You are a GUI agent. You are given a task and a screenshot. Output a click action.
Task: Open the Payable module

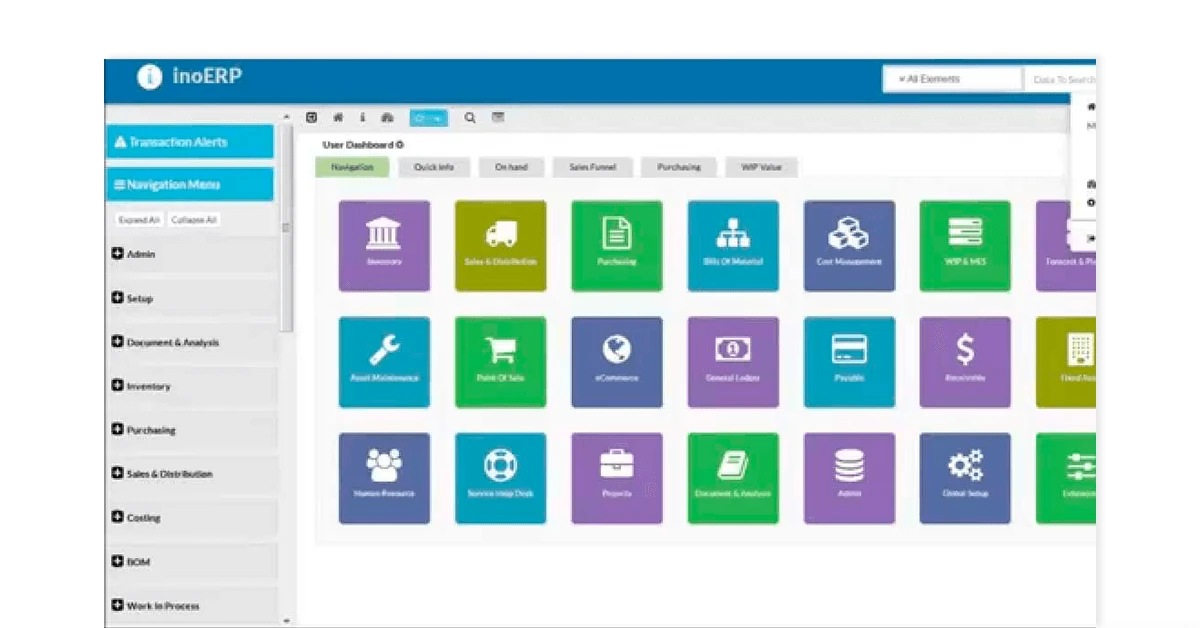(849, 362)
